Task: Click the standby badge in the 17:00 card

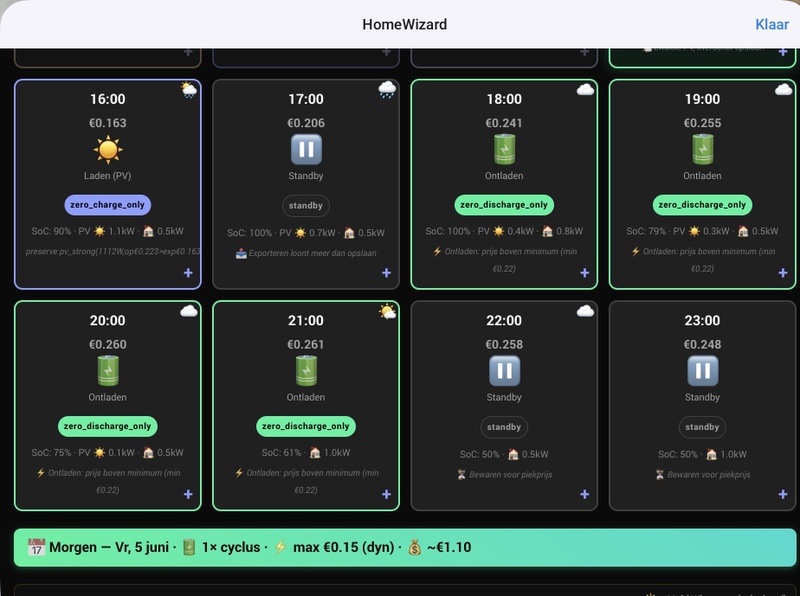Action: [x=306, y=206]
